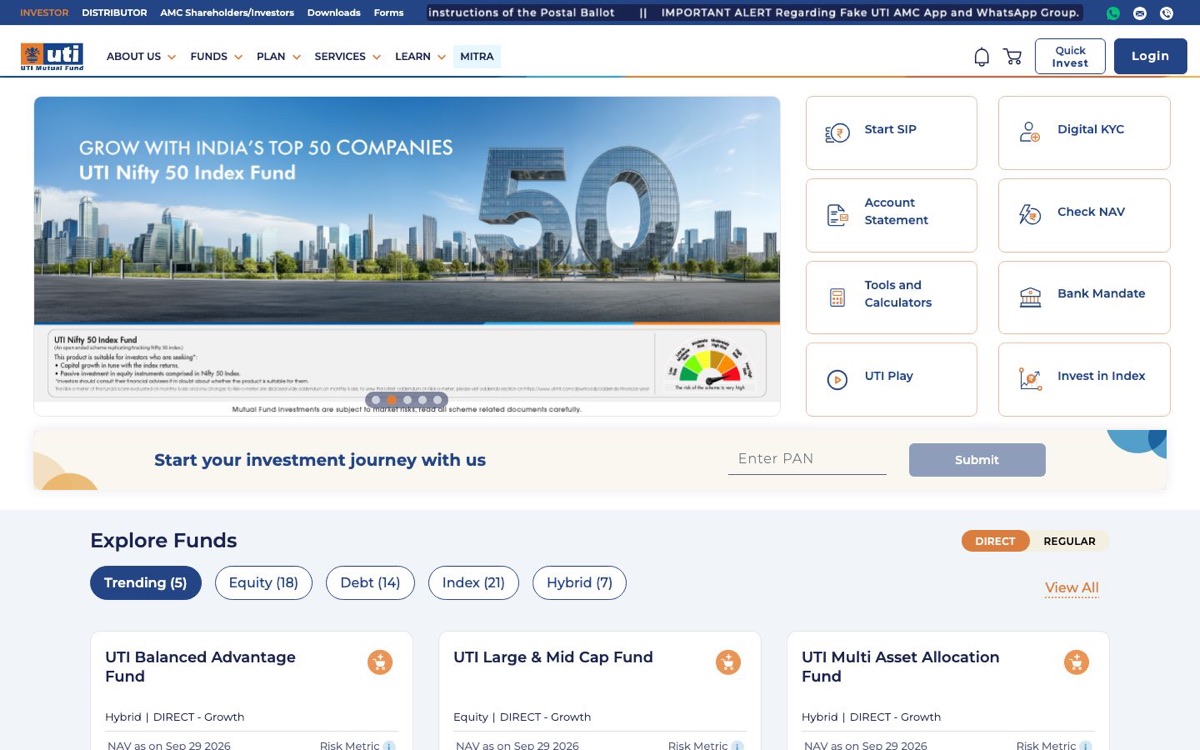Image resolution: width=1200 pixels, height=750 pixels.
Task: Go to fourth banner carousel dot
Action: [x=422, y=400]
